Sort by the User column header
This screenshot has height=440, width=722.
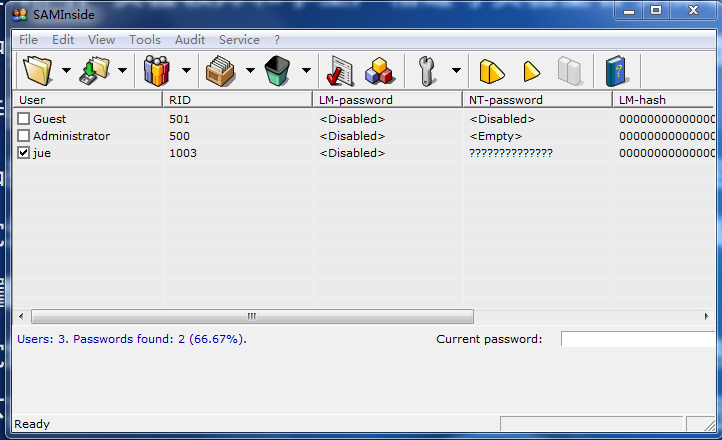point(87,100)
